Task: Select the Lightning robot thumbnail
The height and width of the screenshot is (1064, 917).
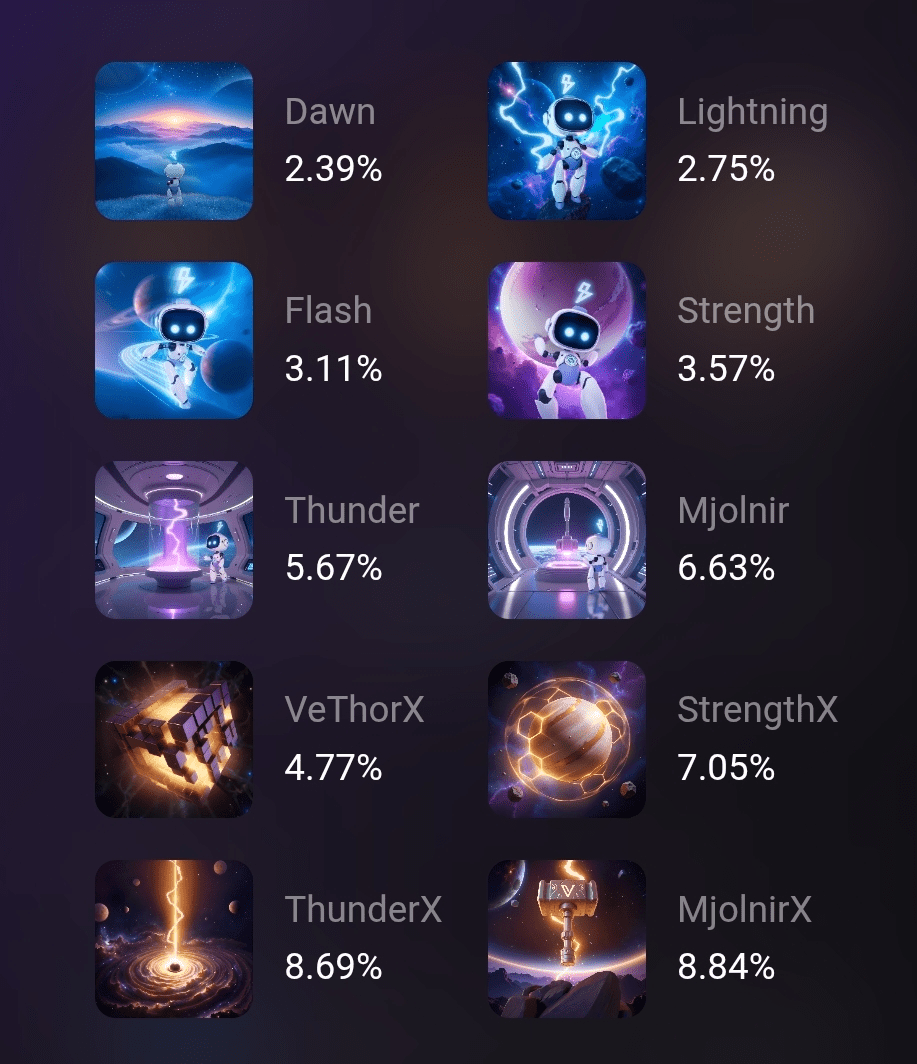Action: point(567,140)
